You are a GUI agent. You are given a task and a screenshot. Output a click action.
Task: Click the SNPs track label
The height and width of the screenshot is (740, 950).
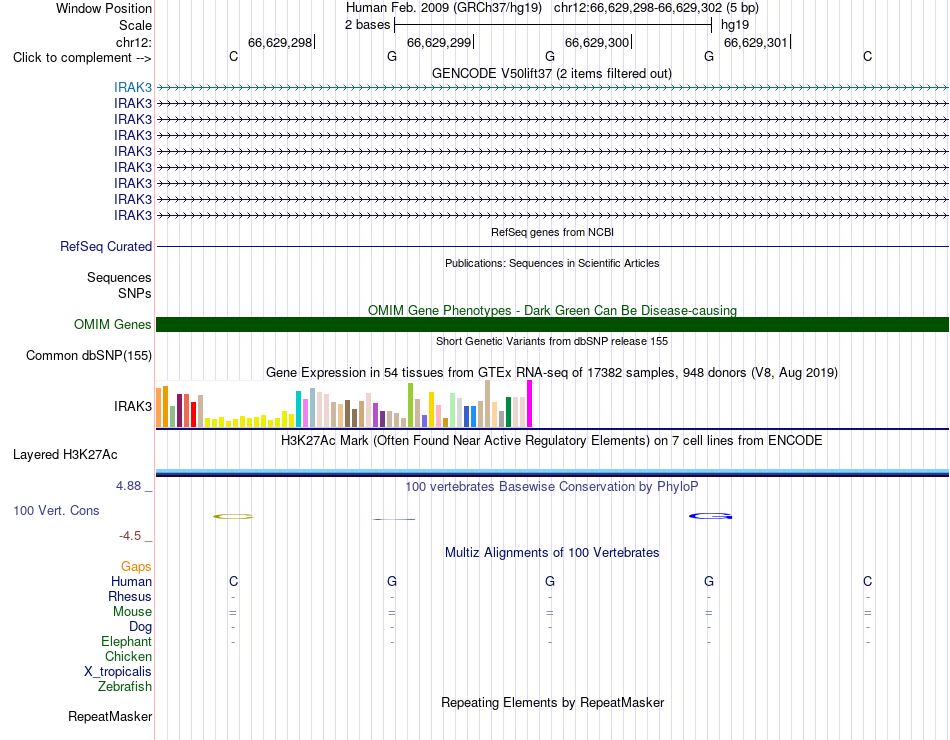coord(135,293)
